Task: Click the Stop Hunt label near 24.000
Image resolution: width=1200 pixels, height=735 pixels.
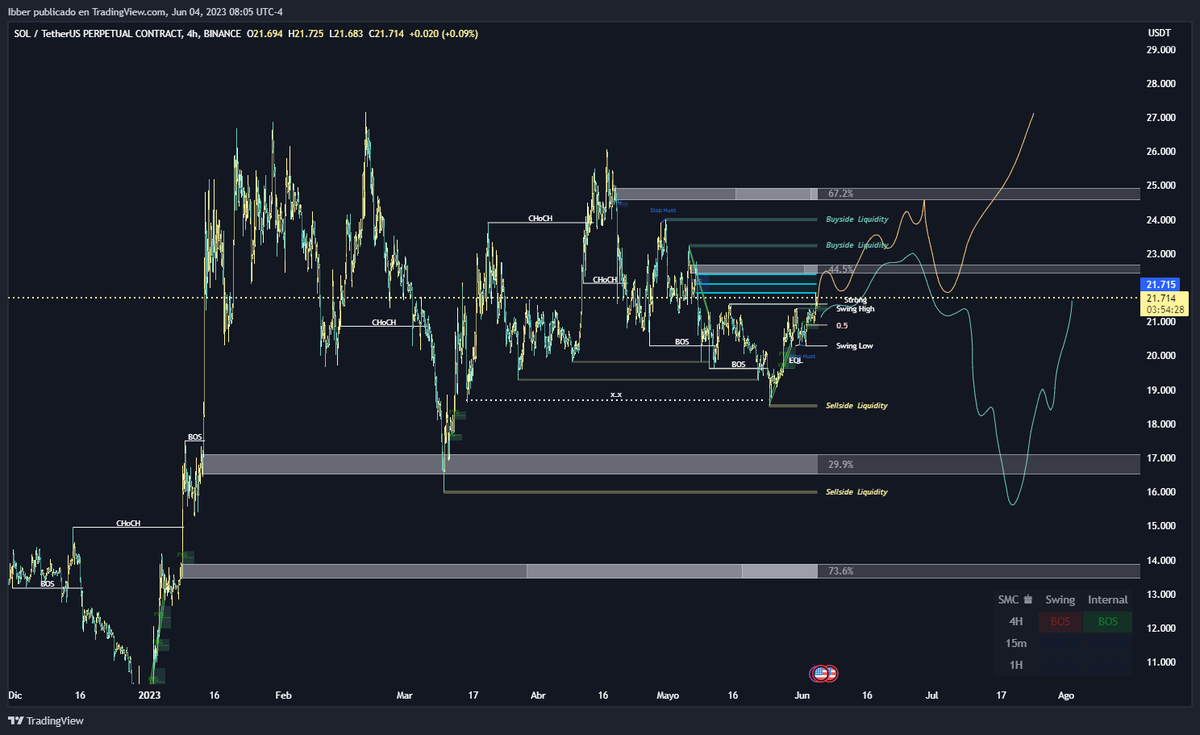Action: pos(661,210)
